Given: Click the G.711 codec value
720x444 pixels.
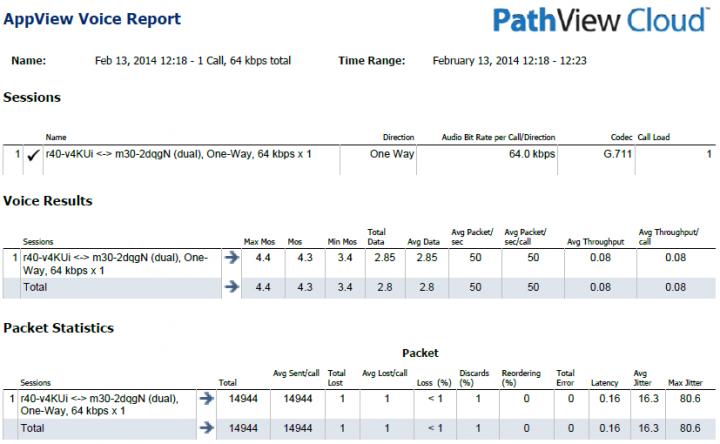Looking at the screenshot, I should [x=618, y=154].
